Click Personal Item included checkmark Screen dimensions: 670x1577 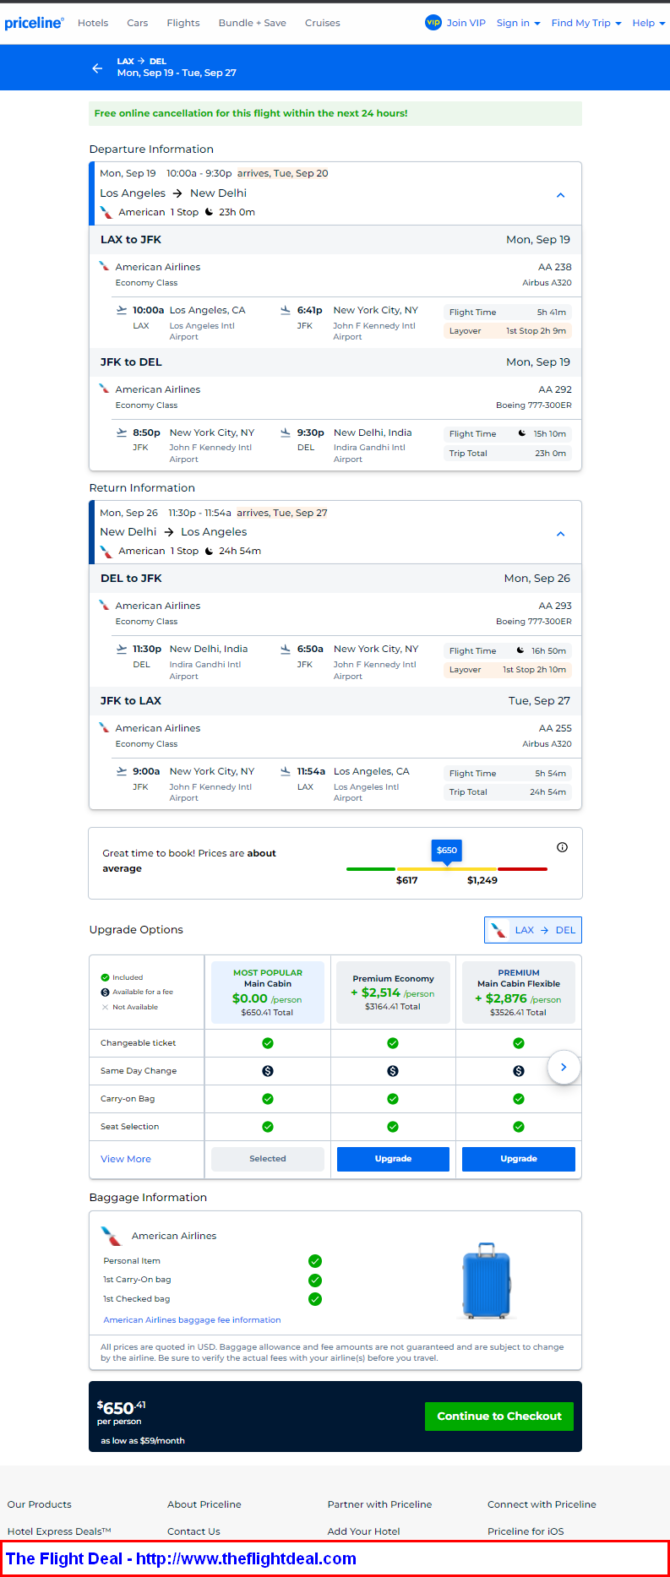pyautogui.click(x=315, y=1261)
